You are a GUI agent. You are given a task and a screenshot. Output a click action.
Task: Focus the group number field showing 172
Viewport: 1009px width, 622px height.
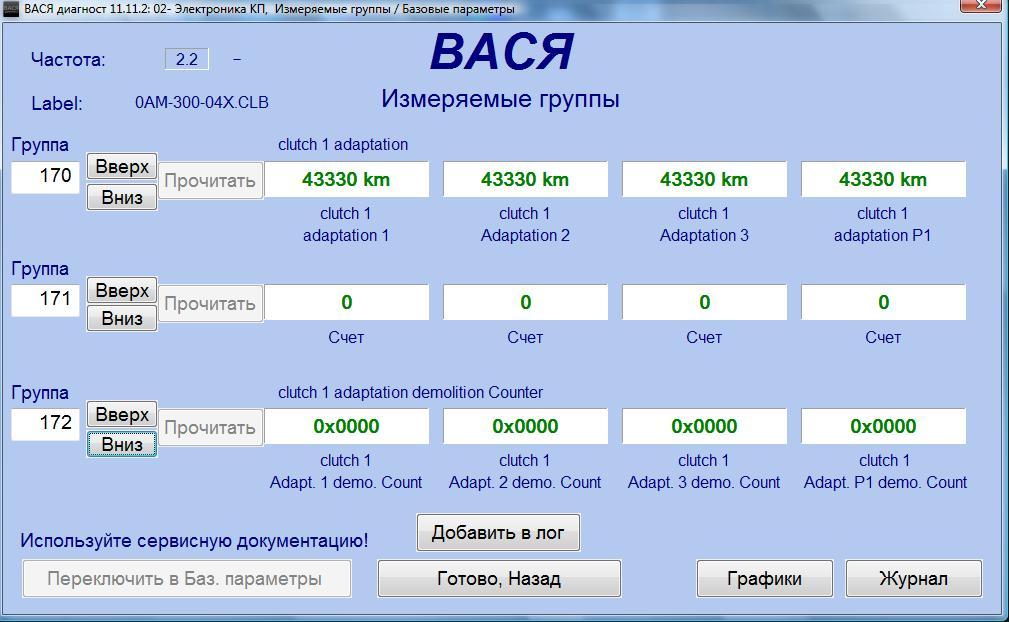click(45, 424)
